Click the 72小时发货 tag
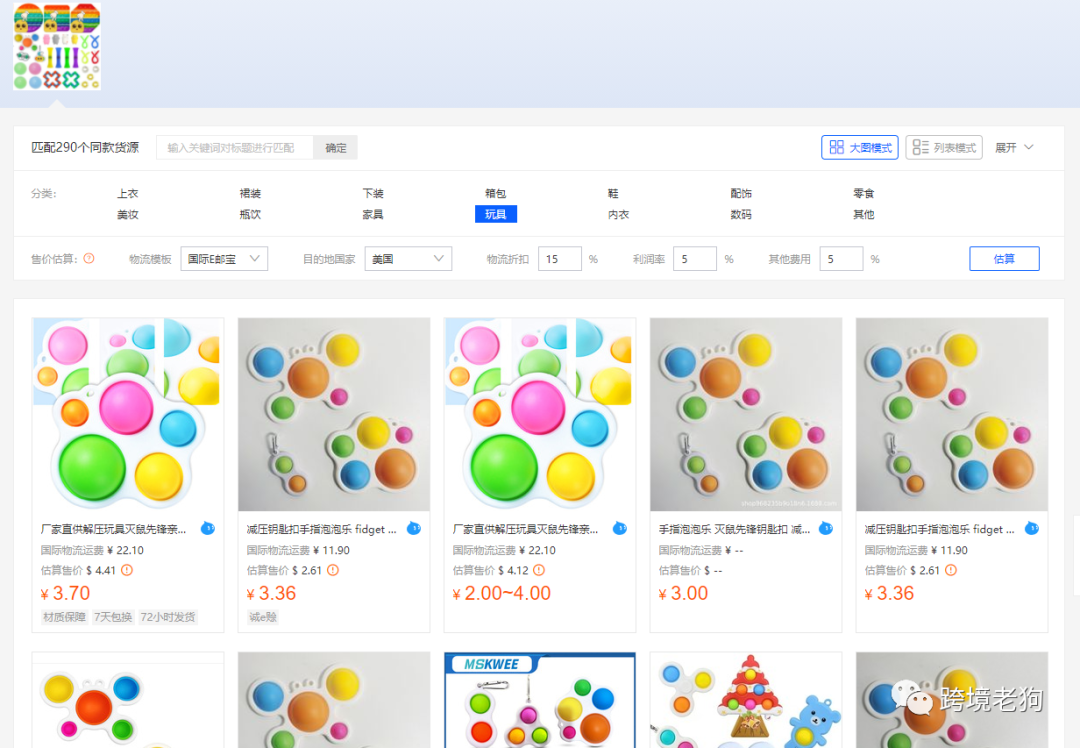 point(167,617)
